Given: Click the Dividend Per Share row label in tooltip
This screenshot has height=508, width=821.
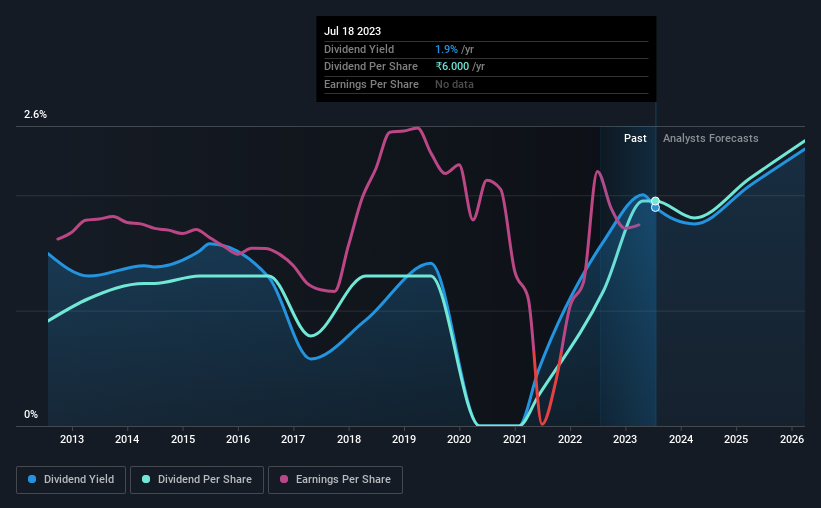Looking at the screenshot, I should [371, 67].
